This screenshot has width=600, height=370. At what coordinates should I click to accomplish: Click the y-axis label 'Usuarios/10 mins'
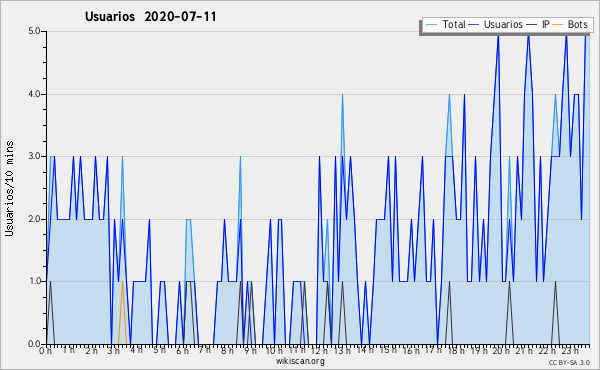pos(9,188)
